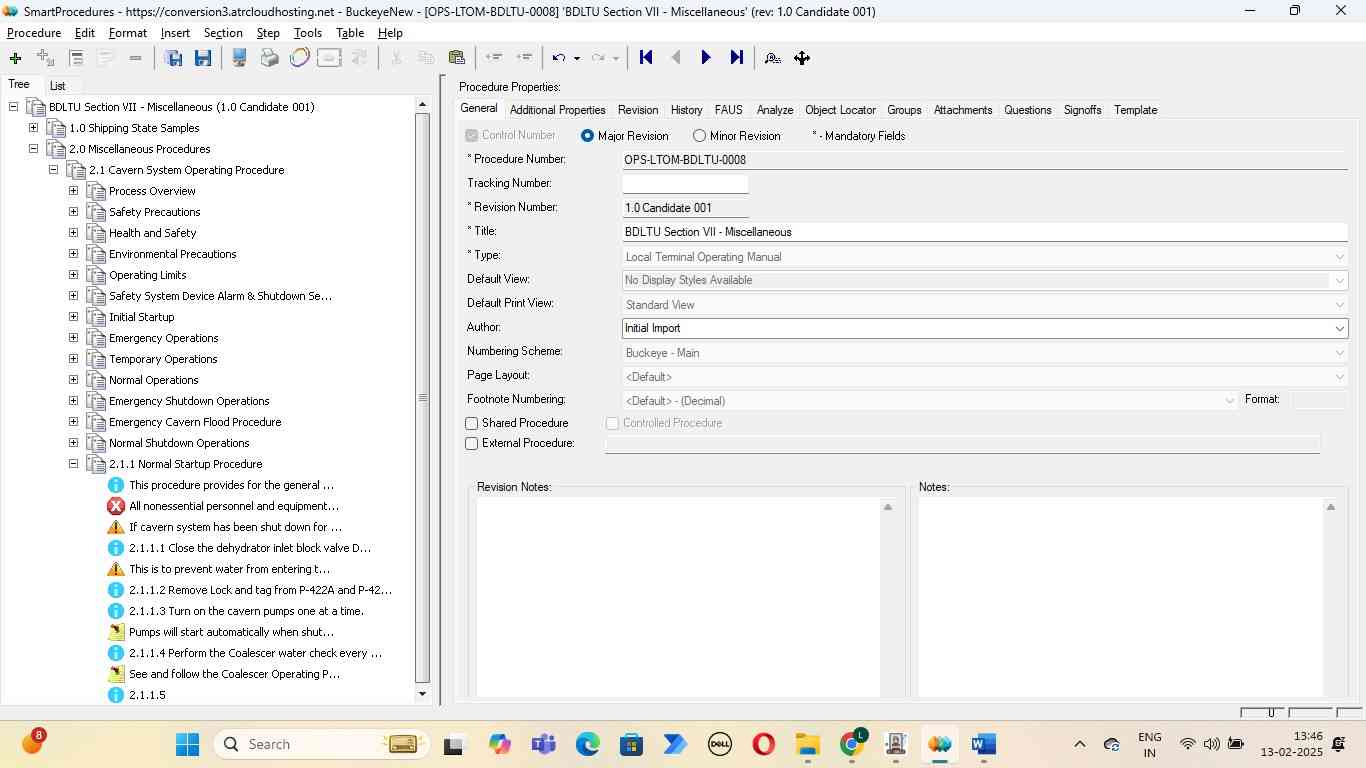Click the green plus add icon
Viewport: 1366px width, 768px height.
point(15,58)
